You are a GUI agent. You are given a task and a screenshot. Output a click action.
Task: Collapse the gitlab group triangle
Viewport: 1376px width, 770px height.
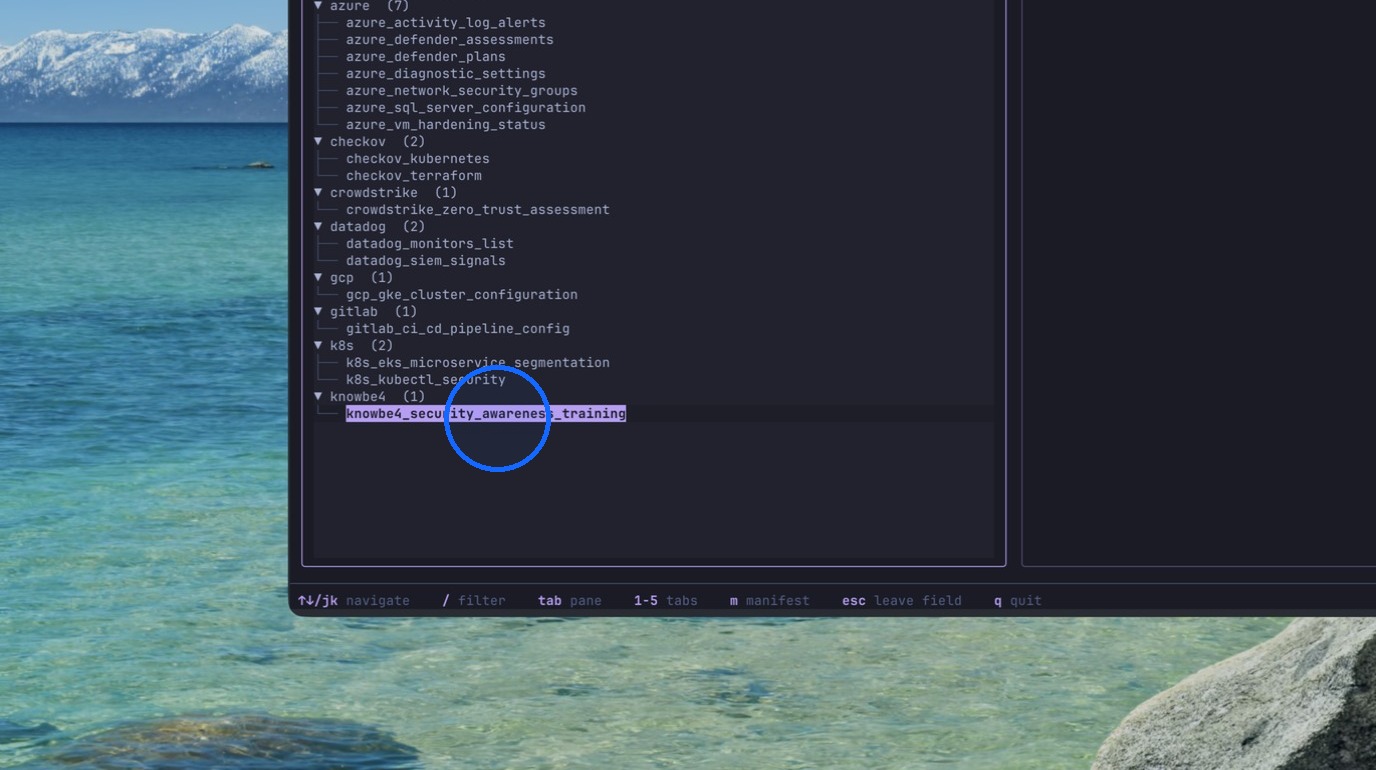click(x=318, y=311)
